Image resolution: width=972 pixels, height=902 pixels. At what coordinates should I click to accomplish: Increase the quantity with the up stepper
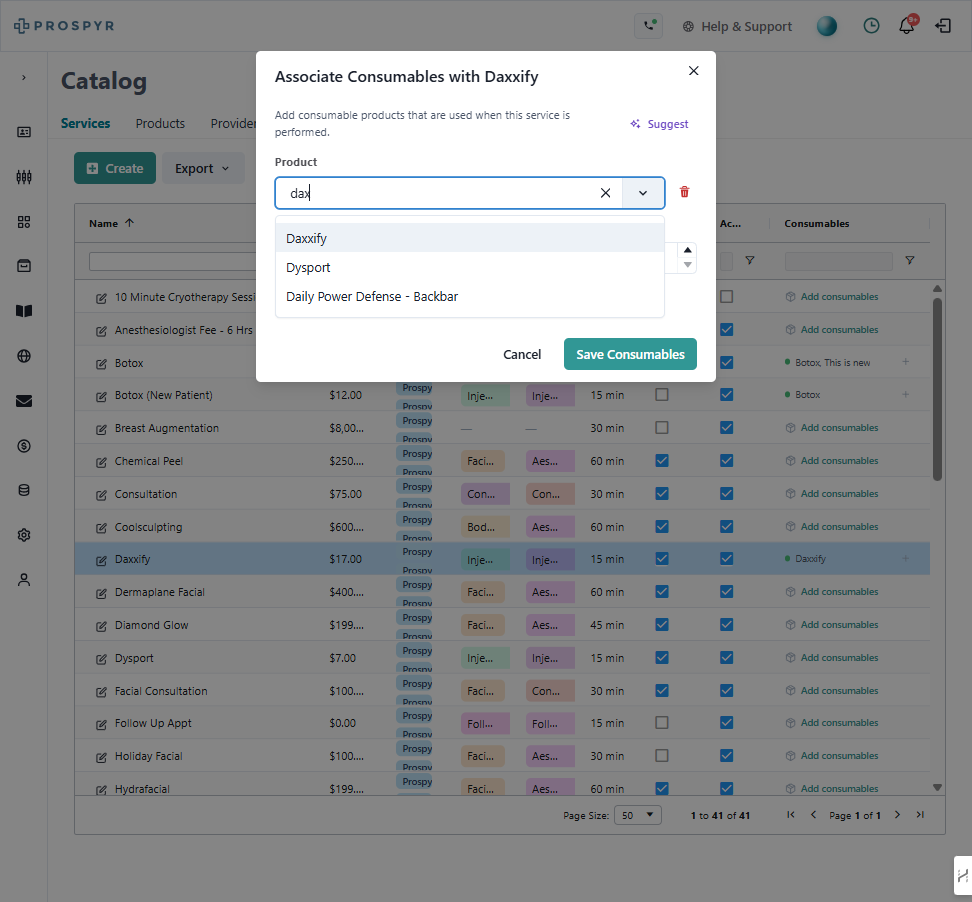coord(687,250)
